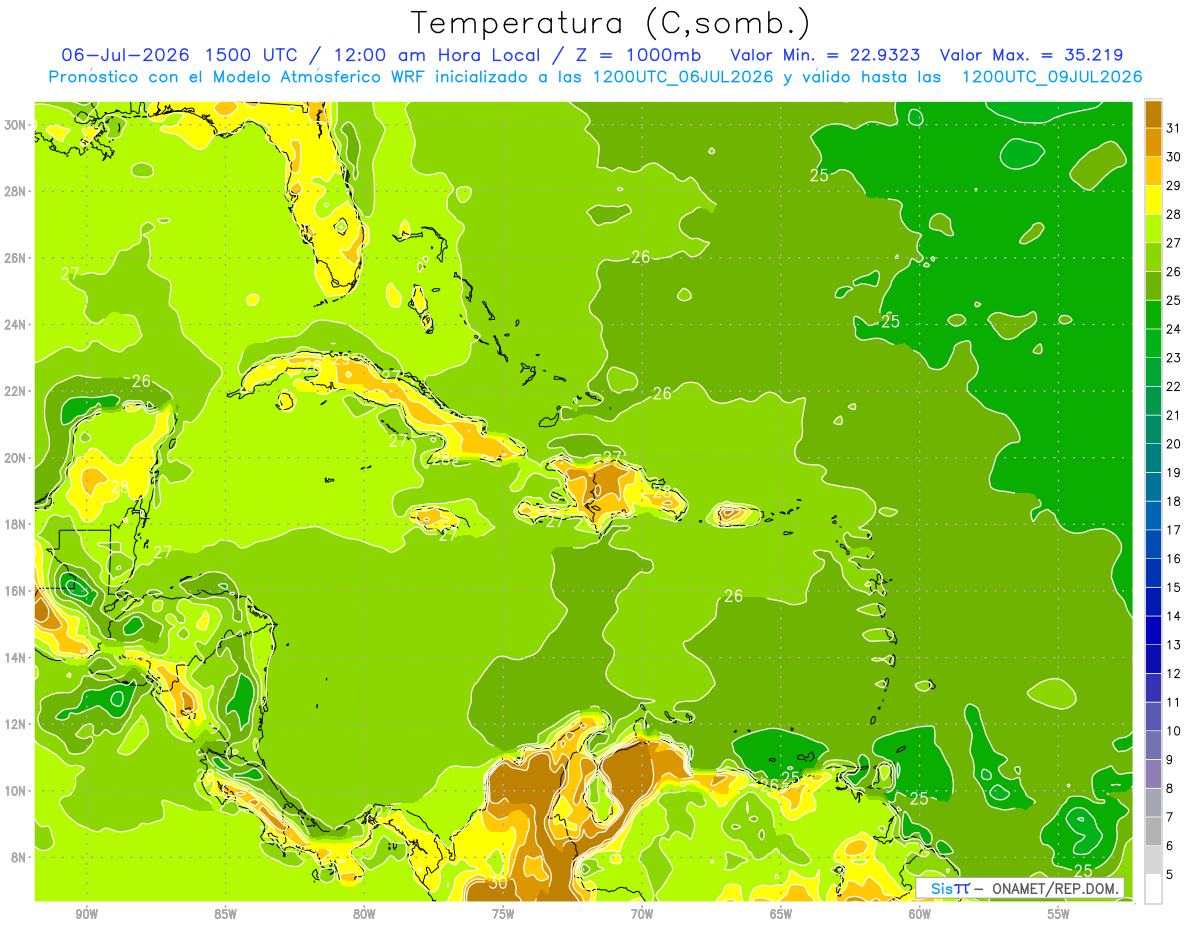
Task: Pick the green swatch between 24 and 25
Action: pyautogui.click(x=1153, y=315)
